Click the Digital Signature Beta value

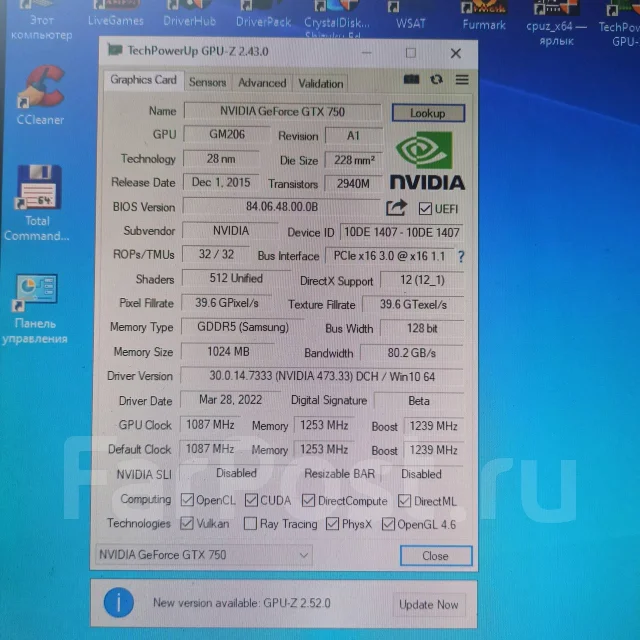[419, 401]
